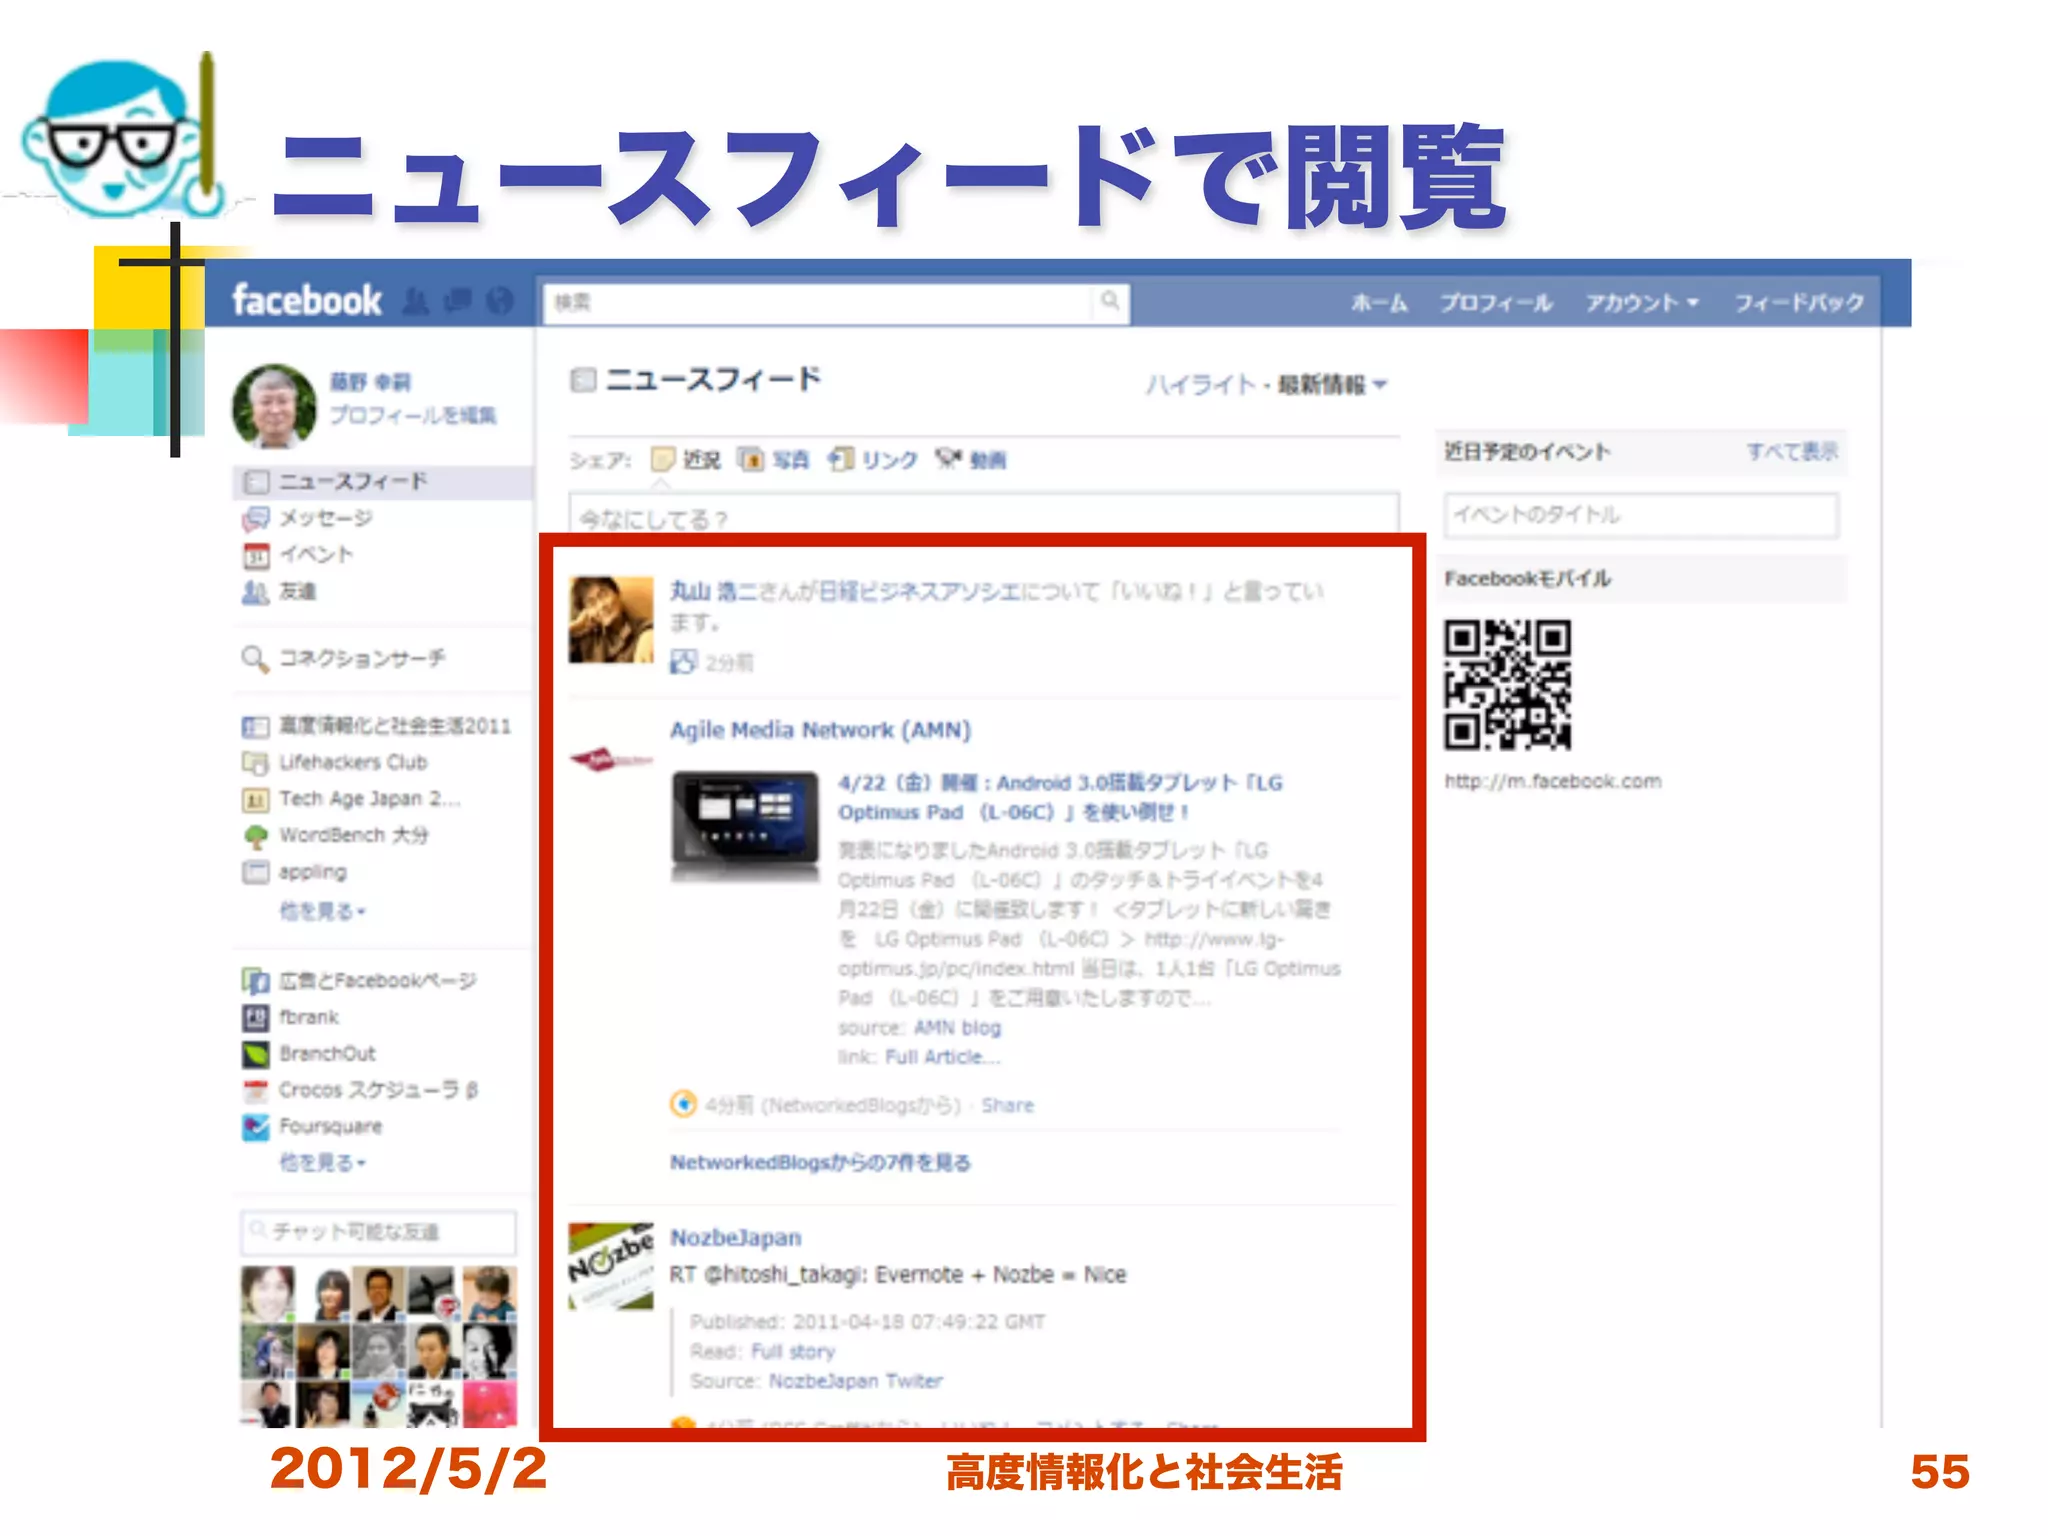This screenshot has width=2048, height=1536.
Task: Click プロフィールを編集 link
Action: (413, 415)
